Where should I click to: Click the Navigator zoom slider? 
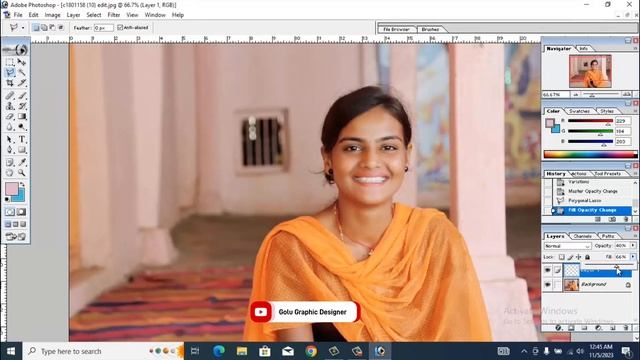pyautogui.click(x=601, y=95)
